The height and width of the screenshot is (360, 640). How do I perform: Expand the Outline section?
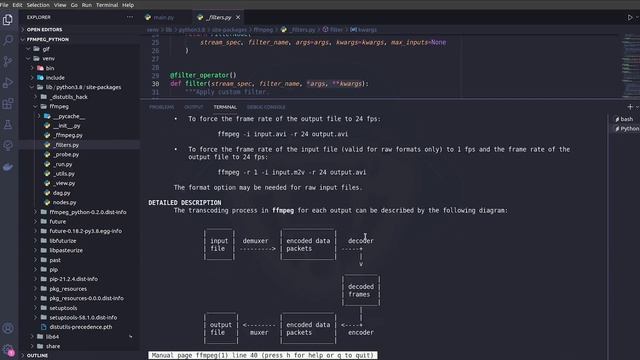(80, 356)
